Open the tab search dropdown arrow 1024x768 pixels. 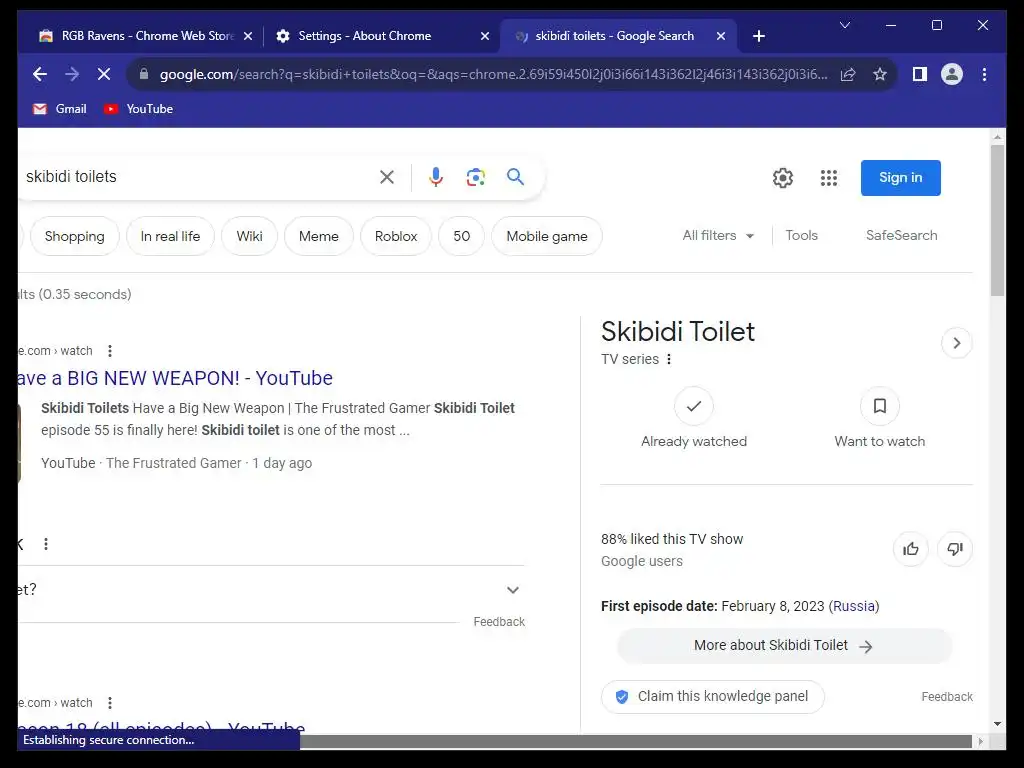coord(844,25)
